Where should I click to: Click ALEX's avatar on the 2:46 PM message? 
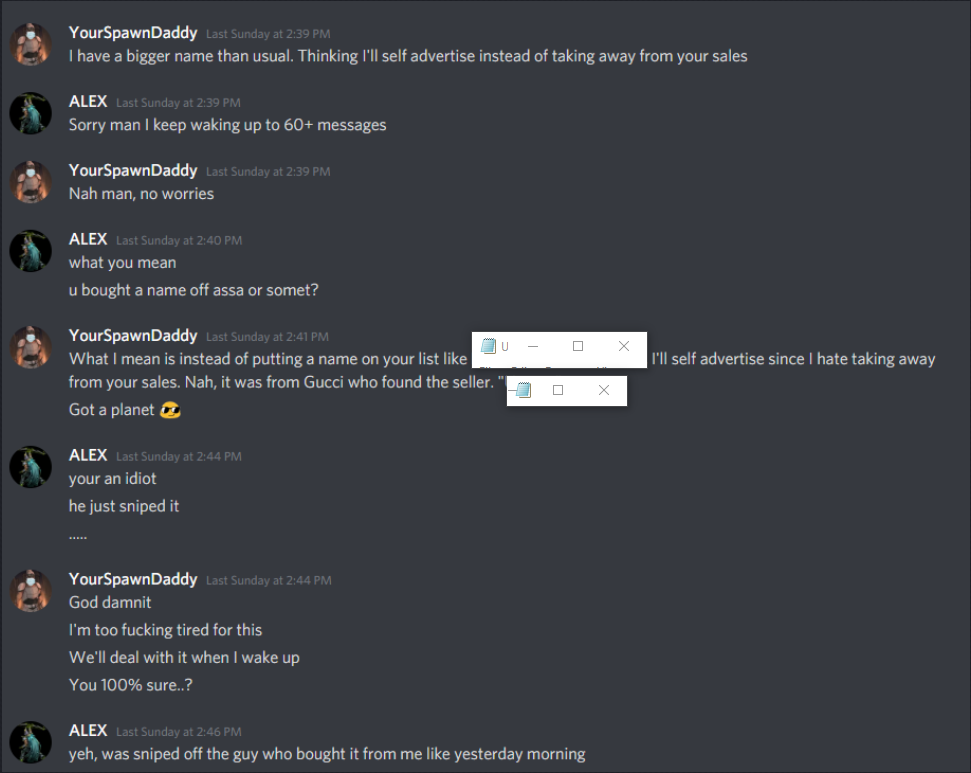coord(30,742)
